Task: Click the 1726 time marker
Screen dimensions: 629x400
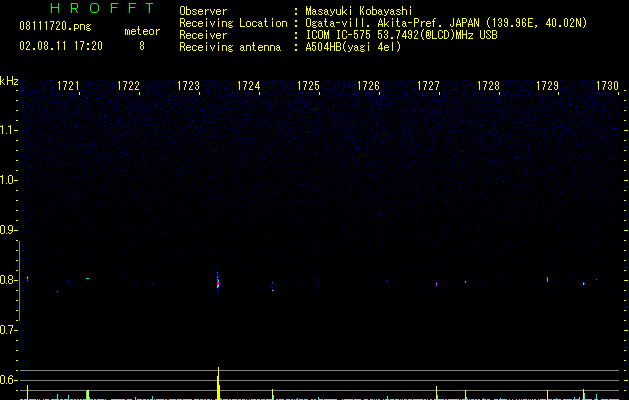Action: pyautogui.click(x=368, y=86)
